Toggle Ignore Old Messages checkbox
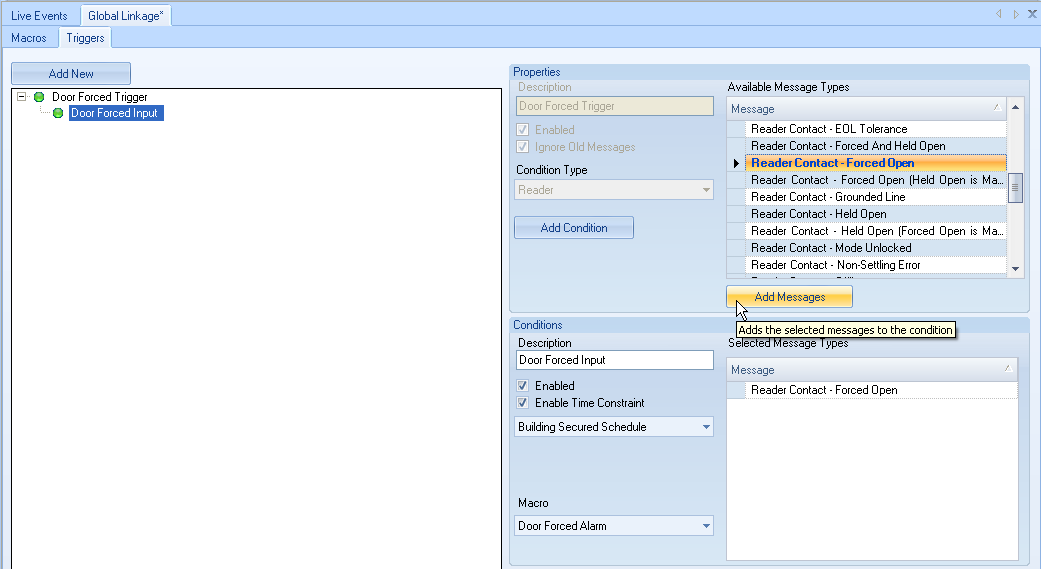This screenshot has width=1041, height=569. click(x=523, y=147)
